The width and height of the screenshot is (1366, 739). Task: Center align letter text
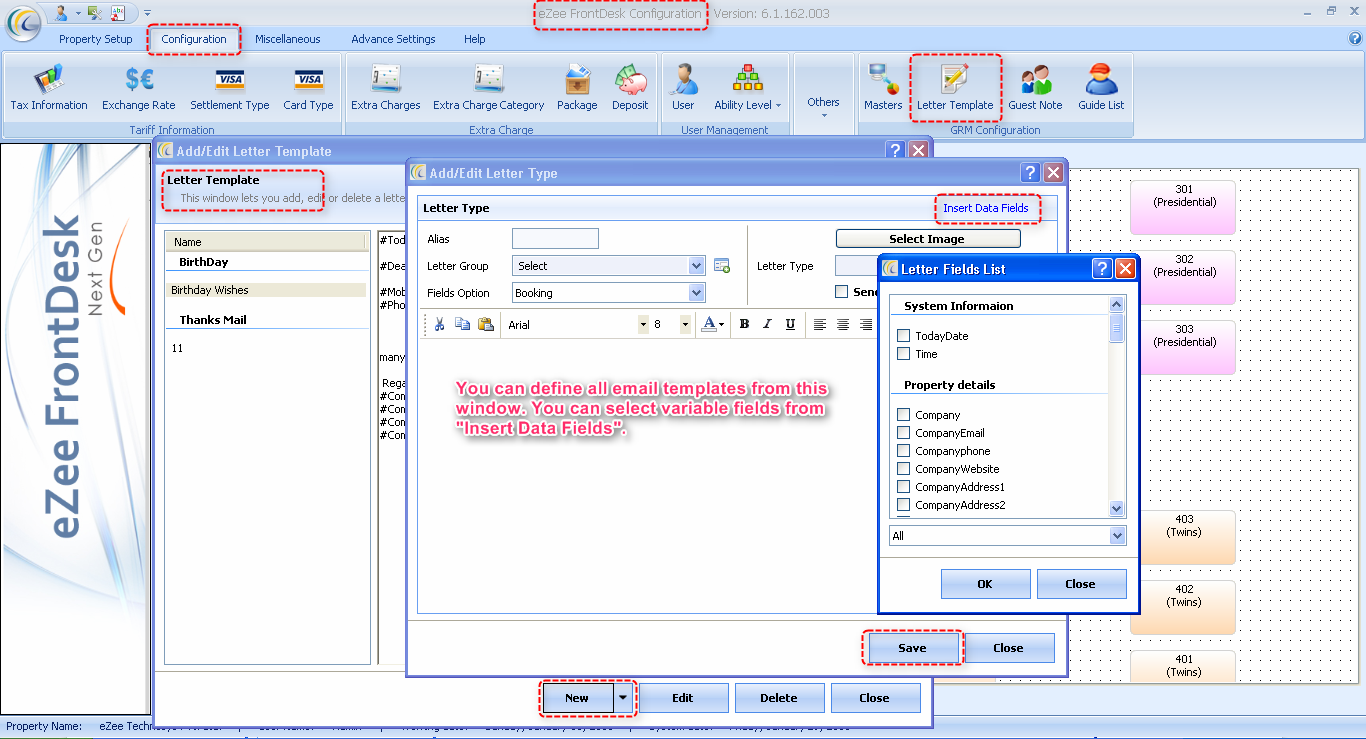(x=843, y=324)
